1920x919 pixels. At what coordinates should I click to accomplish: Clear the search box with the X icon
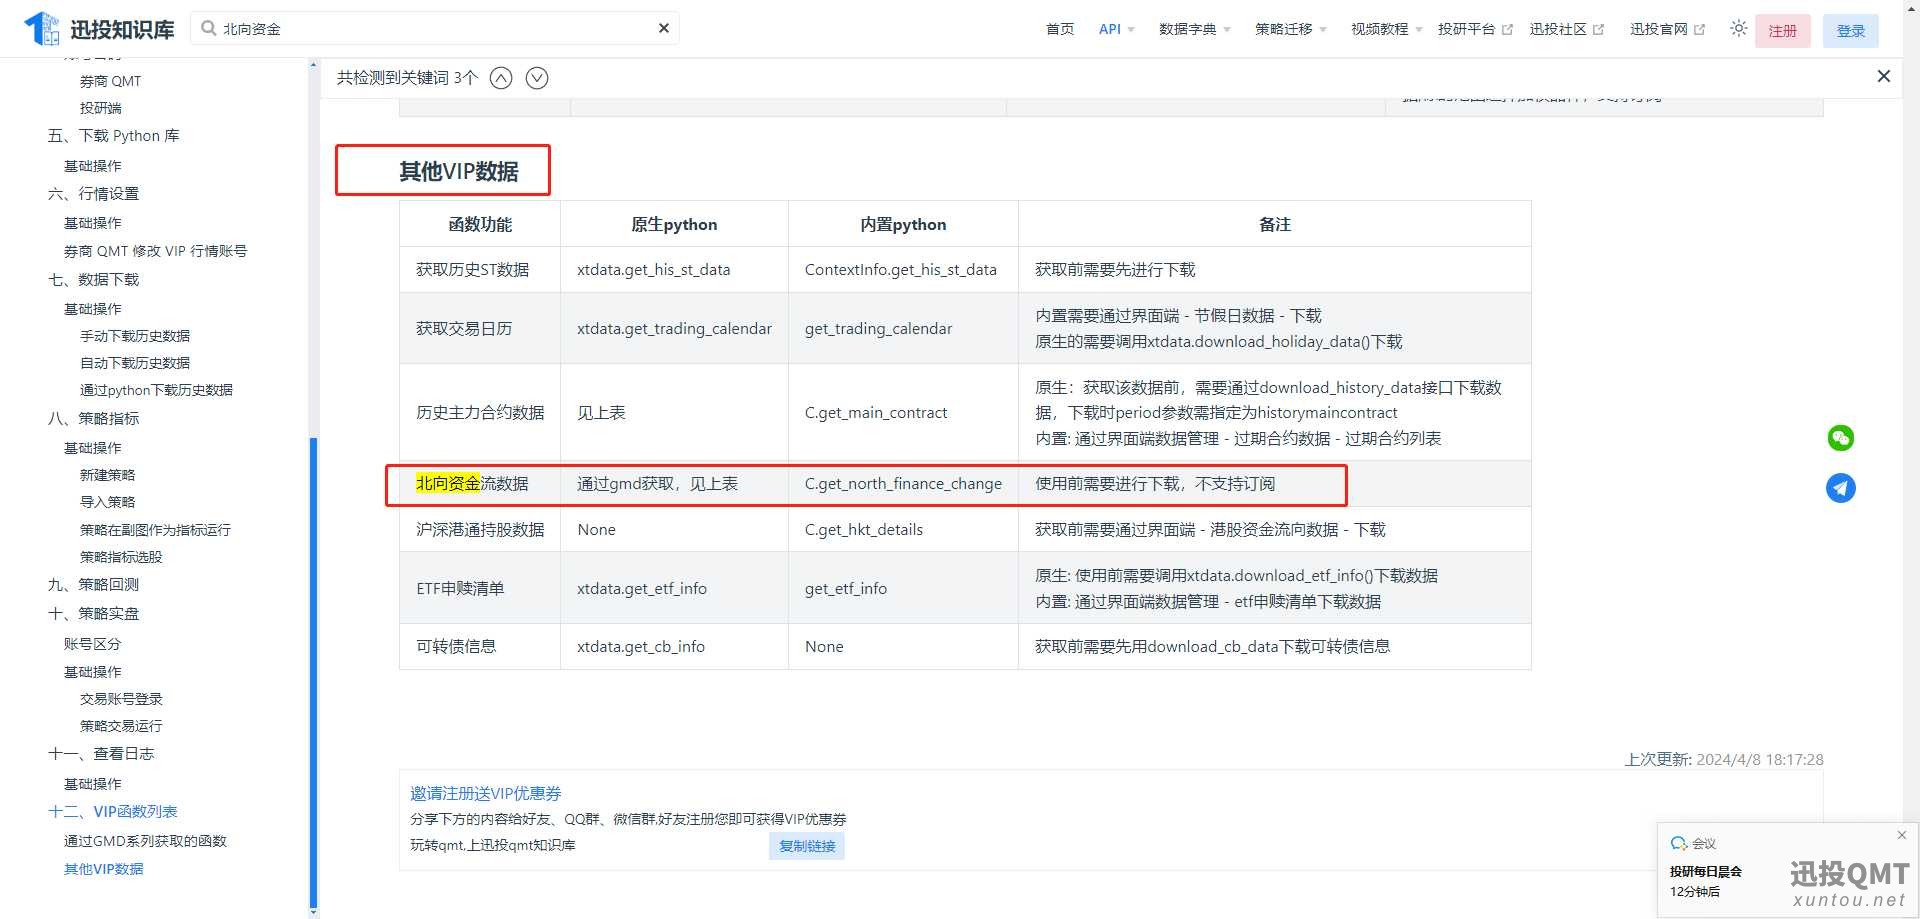click(663, 29)
